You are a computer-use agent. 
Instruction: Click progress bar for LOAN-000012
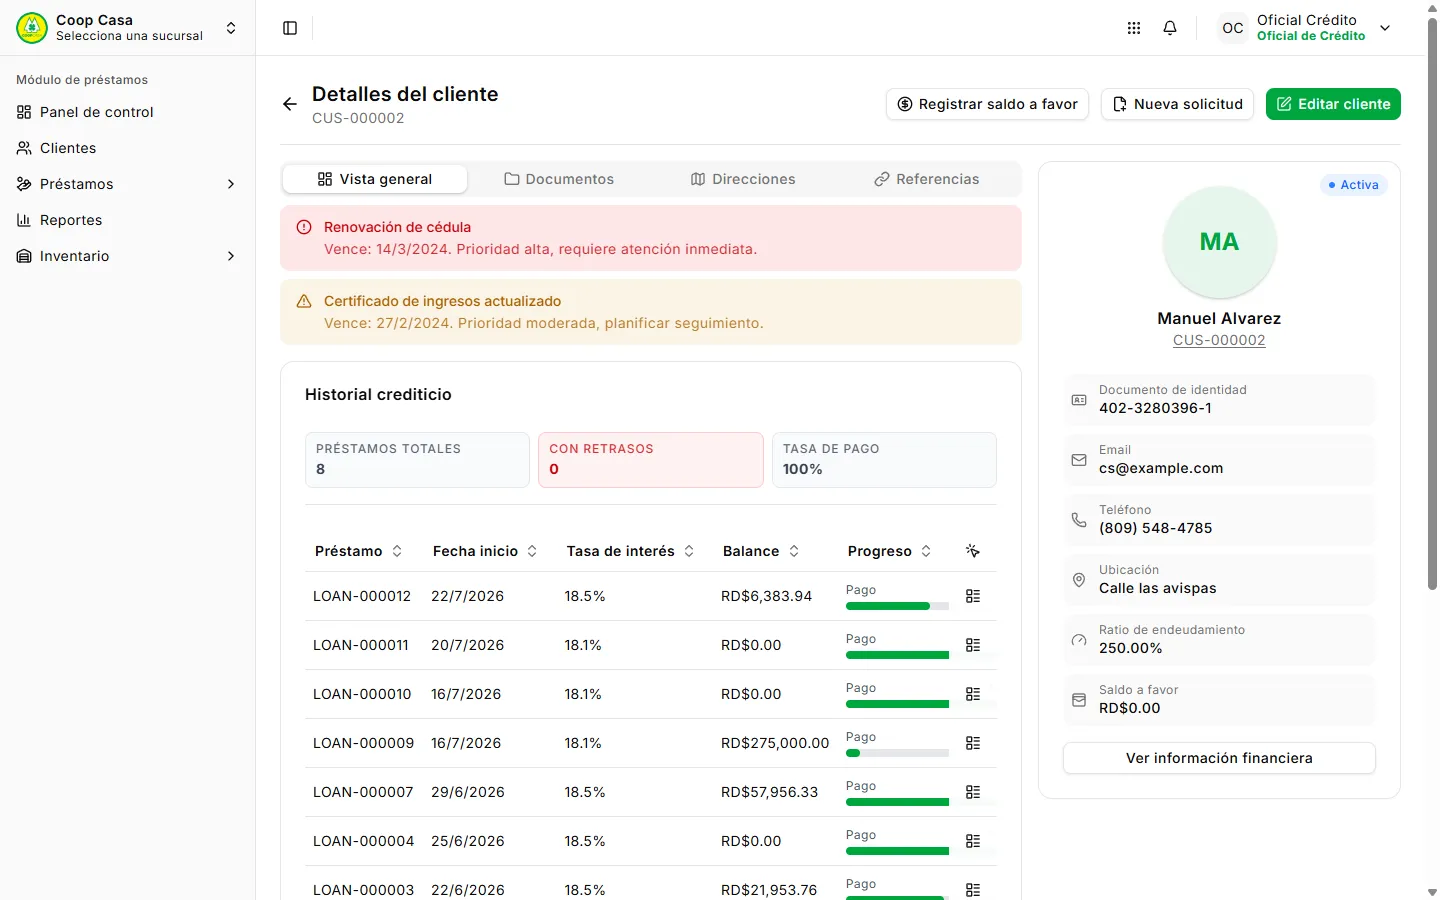[897, 606]
